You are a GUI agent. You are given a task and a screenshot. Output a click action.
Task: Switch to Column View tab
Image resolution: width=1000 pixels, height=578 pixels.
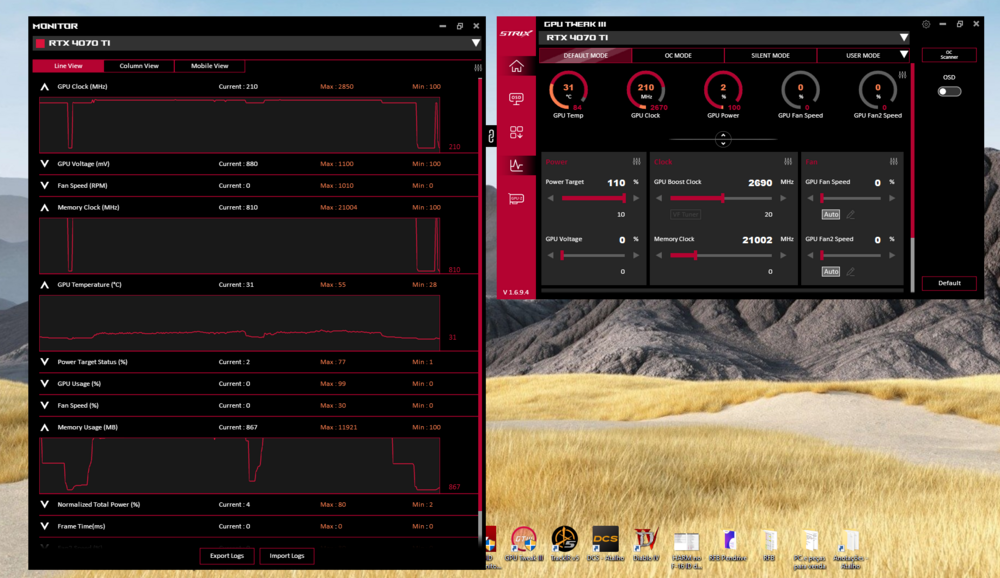(x=139, y=66)
